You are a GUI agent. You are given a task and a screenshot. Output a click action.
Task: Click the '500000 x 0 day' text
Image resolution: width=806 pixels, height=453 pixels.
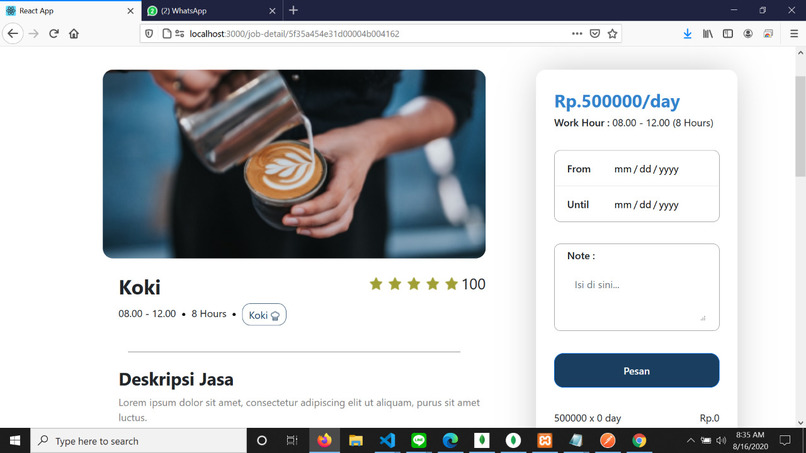(588, 418)
